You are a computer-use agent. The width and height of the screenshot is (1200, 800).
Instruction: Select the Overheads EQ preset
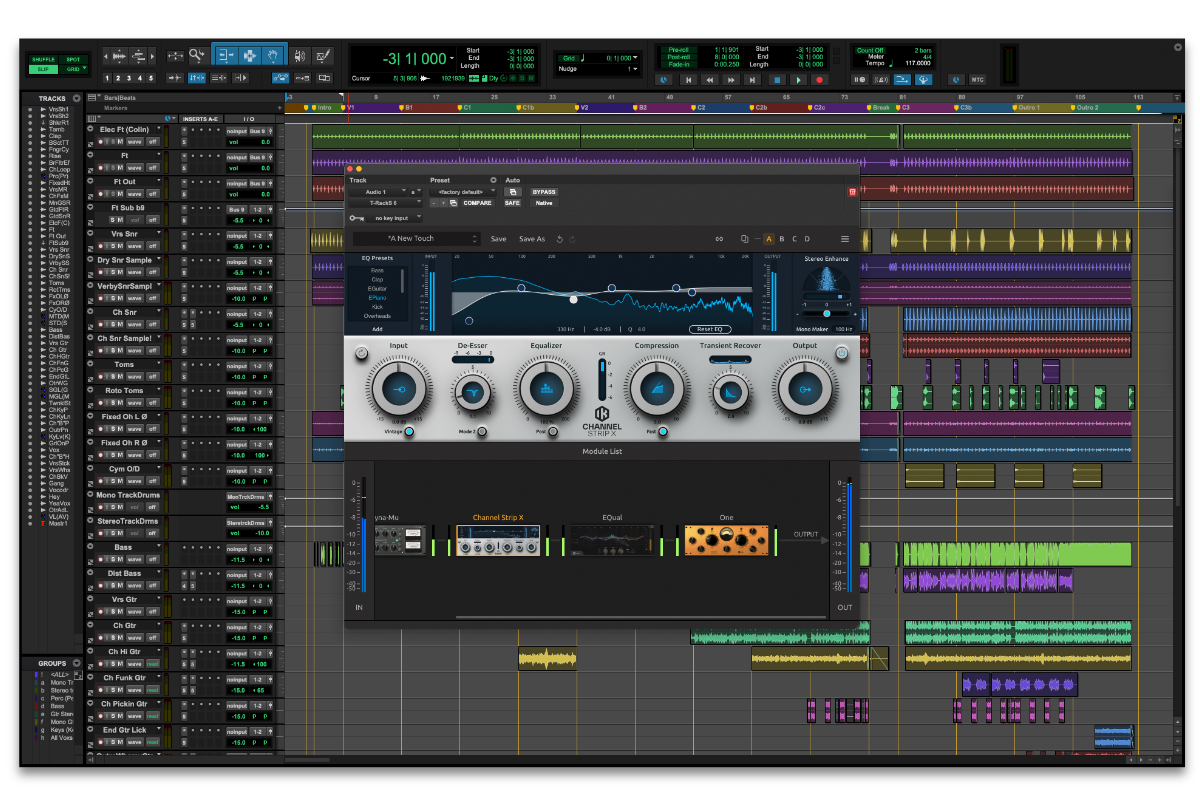point(377,316)
